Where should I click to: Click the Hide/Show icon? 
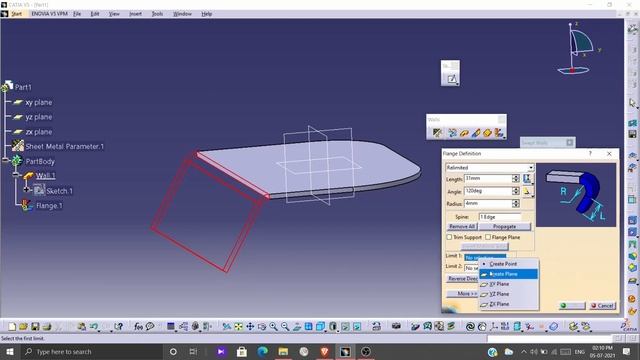(x=345, y=327)
